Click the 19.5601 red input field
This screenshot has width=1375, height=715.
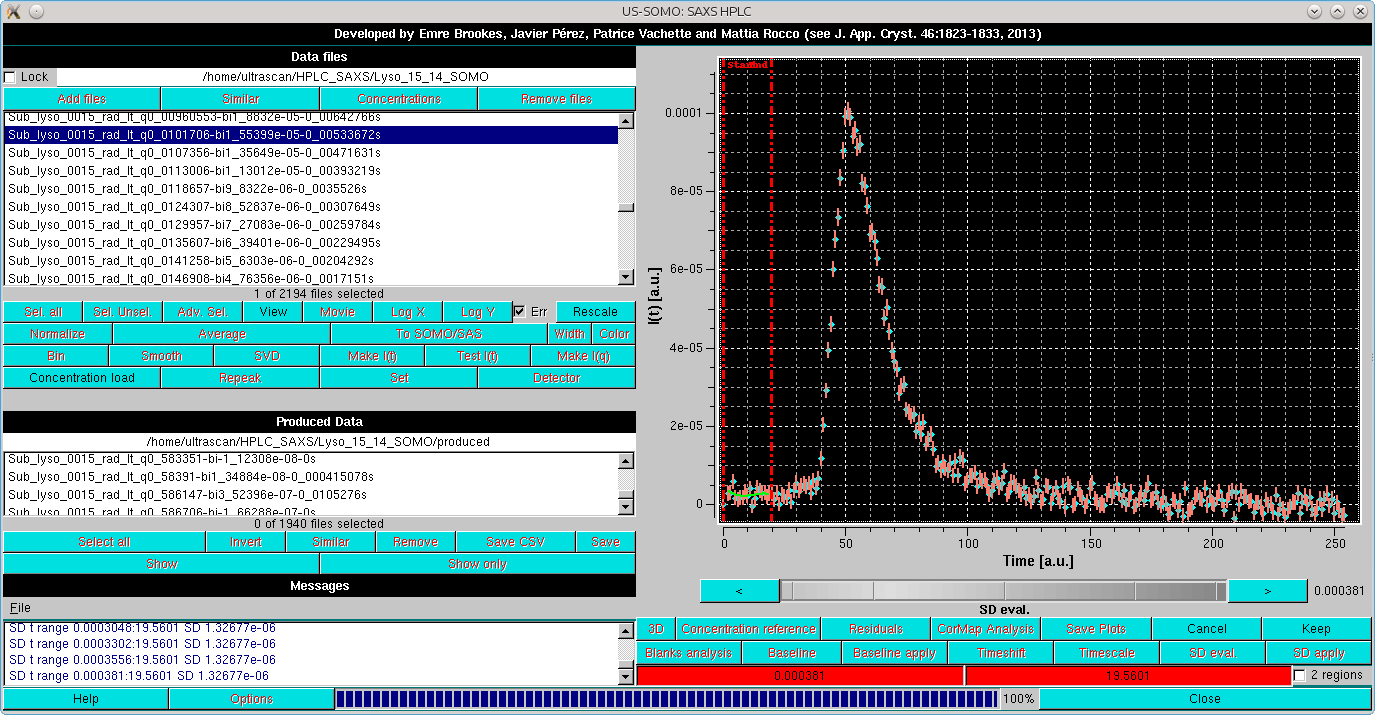tap(1128, 676)
